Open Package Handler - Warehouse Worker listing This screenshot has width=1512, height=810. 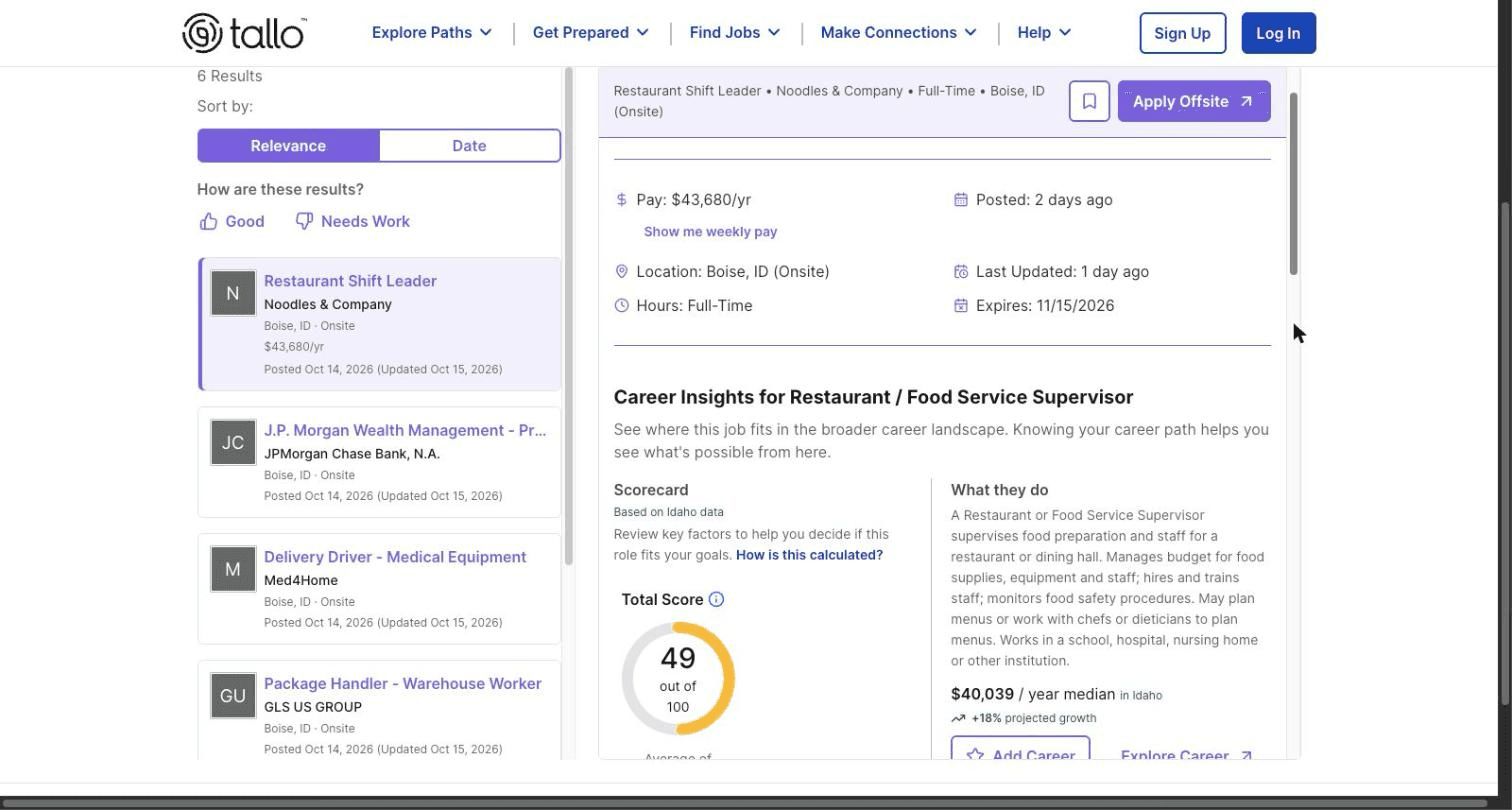pyautogui.click(x=403, y=684)
